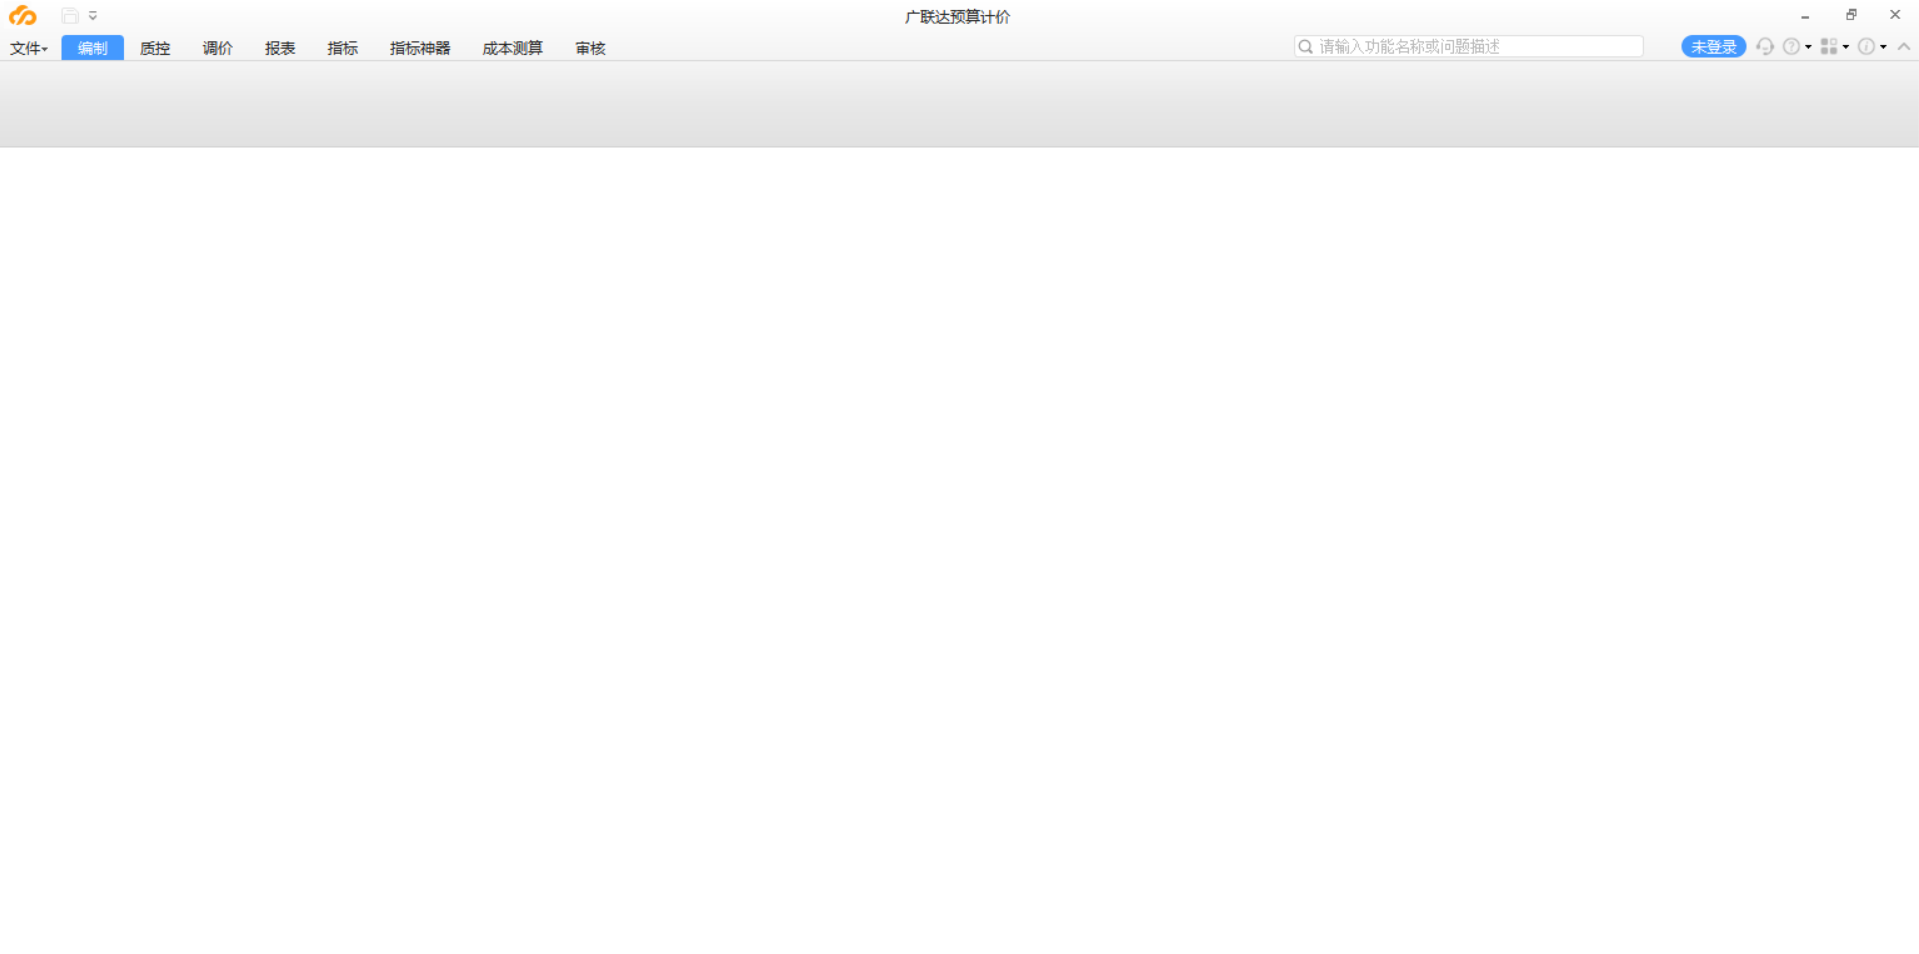Click the save disk icon in title bar
This screenshot has height=954, width=1919.
pos(70,16)
